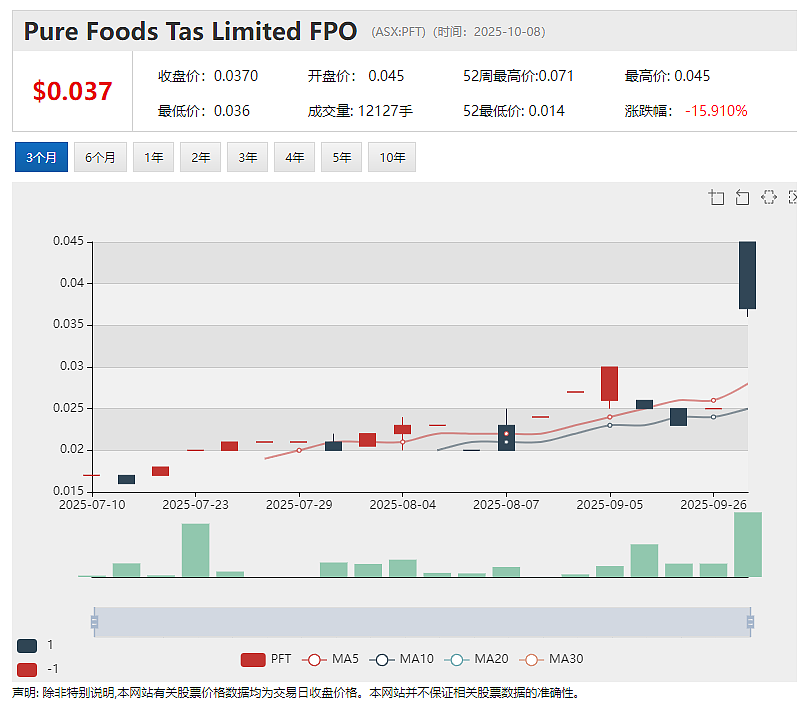Select the 3个月 time range tab
This screenshot has width=810, height=713.
[41, 157]
